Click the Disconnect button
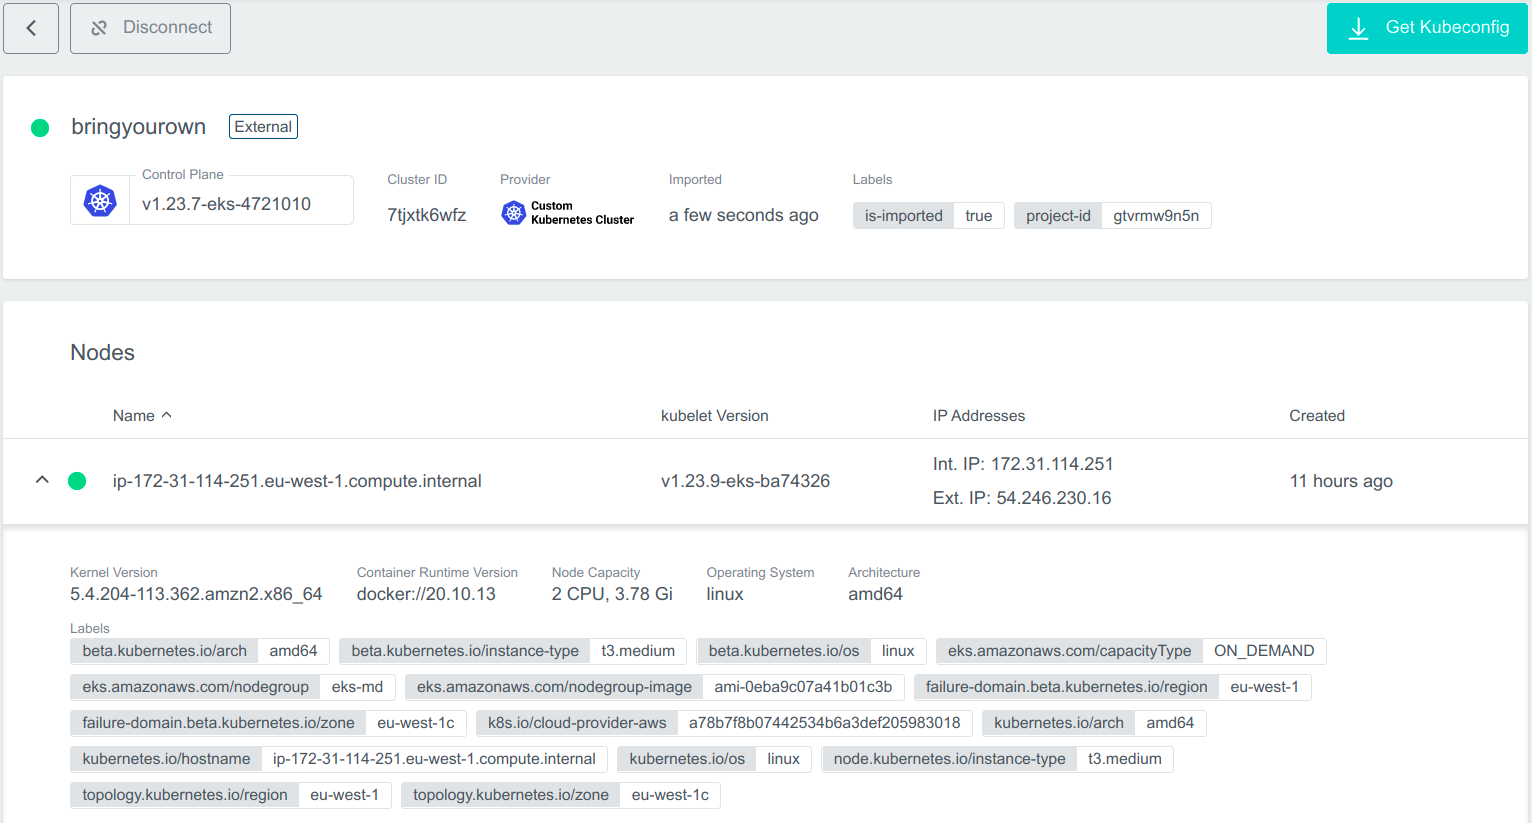The width and height of the screenshot is (1532, 823). coord(150,28)
